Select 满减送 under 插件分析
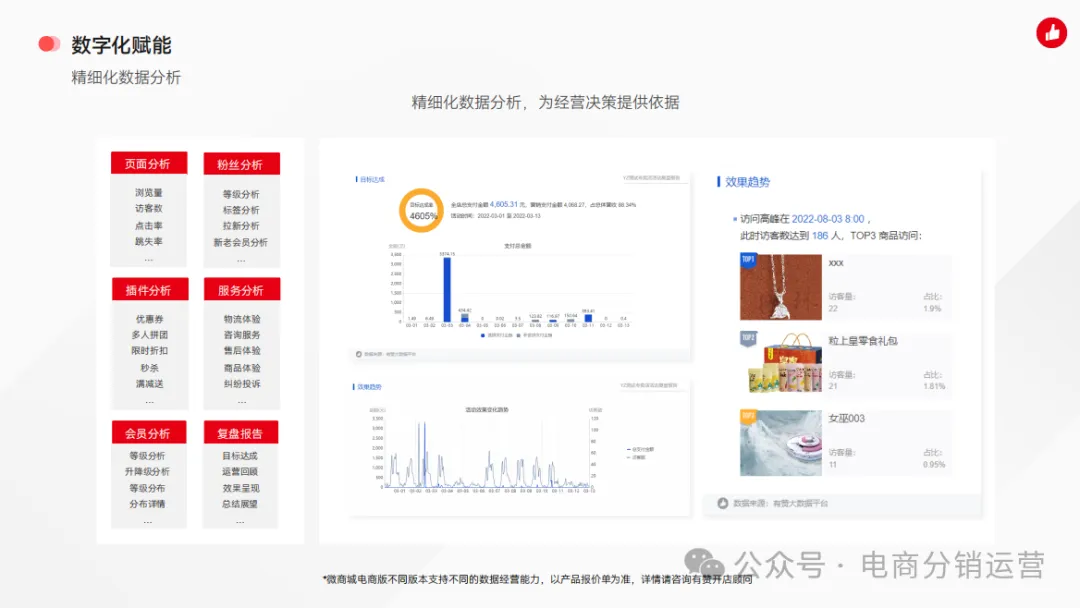The image size is (1080, 608). coord(149,384)
